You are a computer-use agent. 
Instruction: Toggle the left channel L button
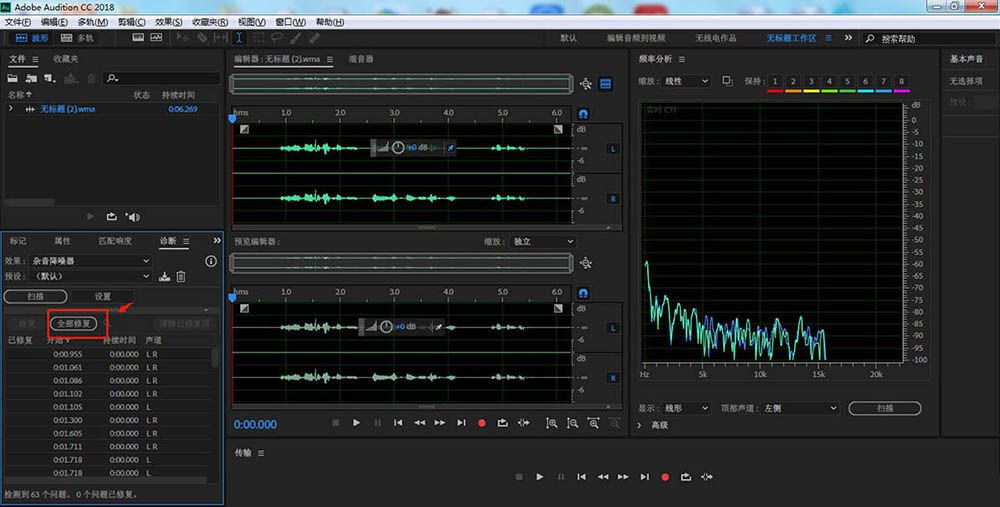click(x=612, y=149)
